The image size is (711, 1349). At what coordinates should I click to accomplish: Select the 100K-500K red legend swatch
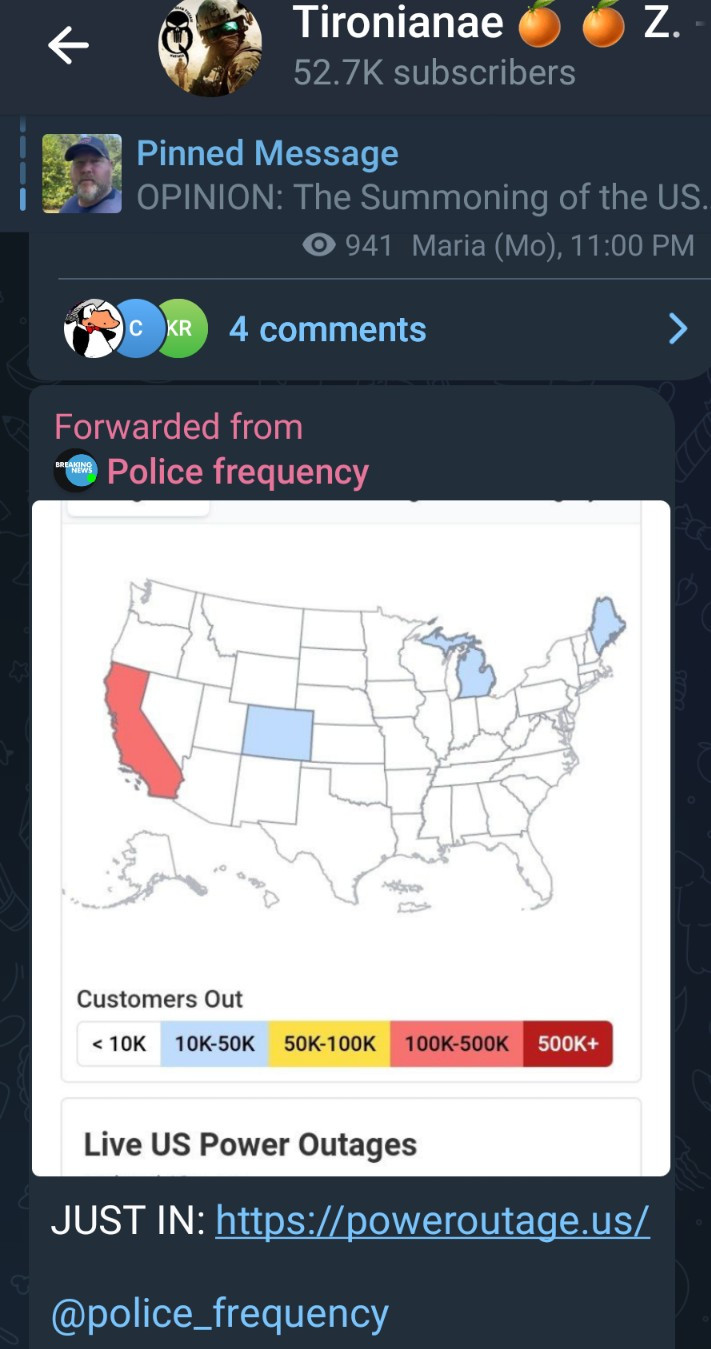point(456,1043)
